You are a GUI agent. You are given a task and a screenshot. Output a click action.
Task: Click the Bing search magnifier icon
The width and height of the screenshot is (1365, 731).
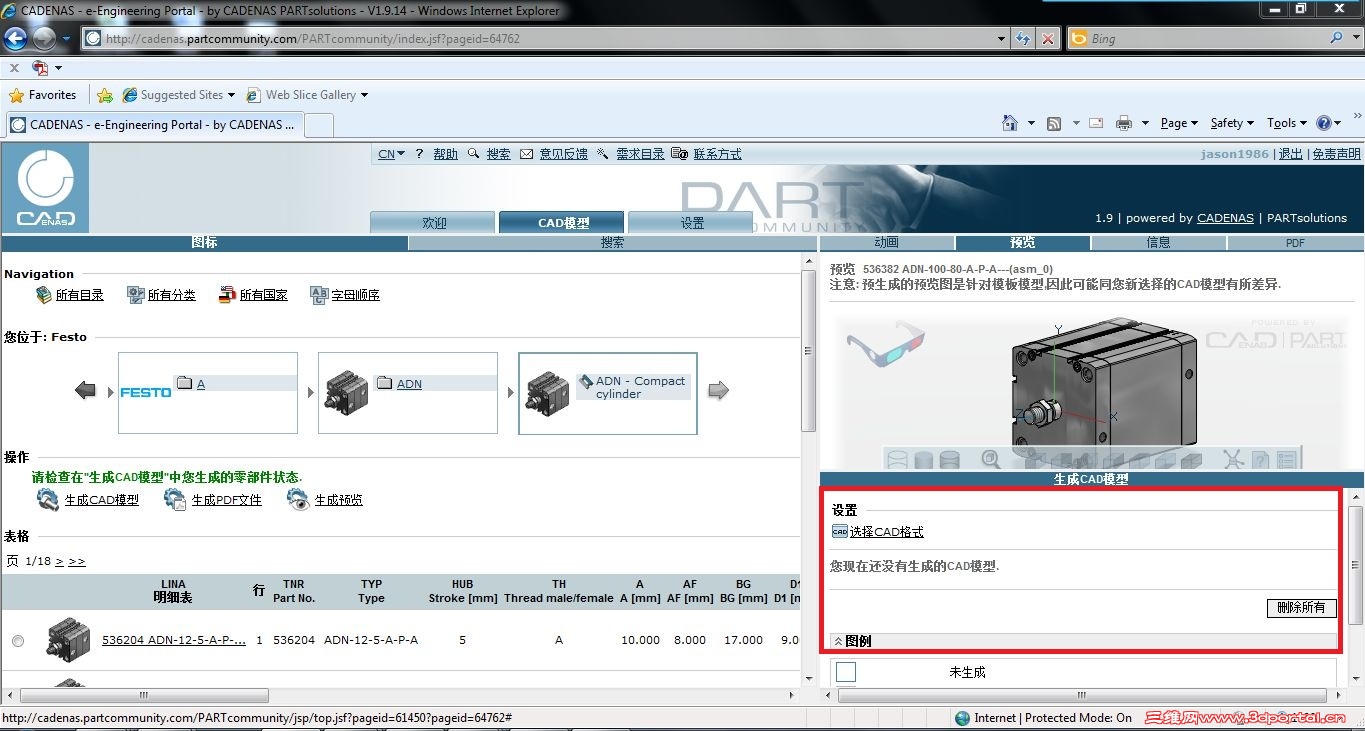[1337, 38]
